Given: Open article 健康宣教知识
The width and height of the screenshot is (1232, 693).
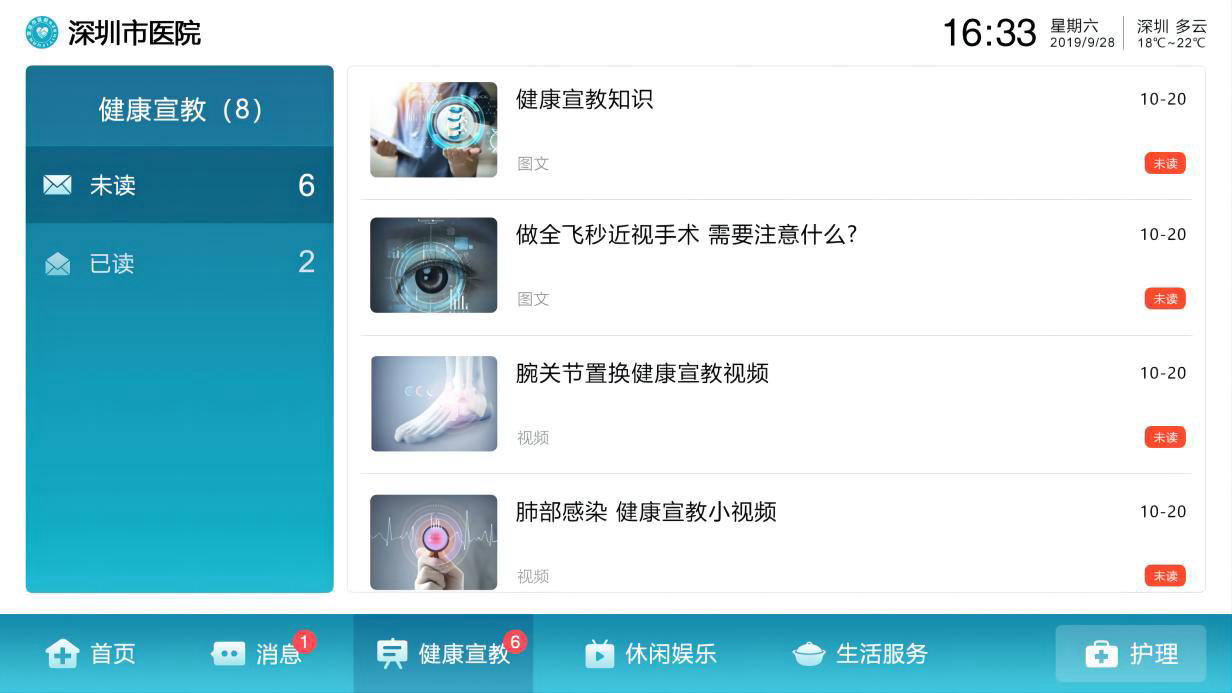Looking at the screenshot, I should click(x=584, y=99).
